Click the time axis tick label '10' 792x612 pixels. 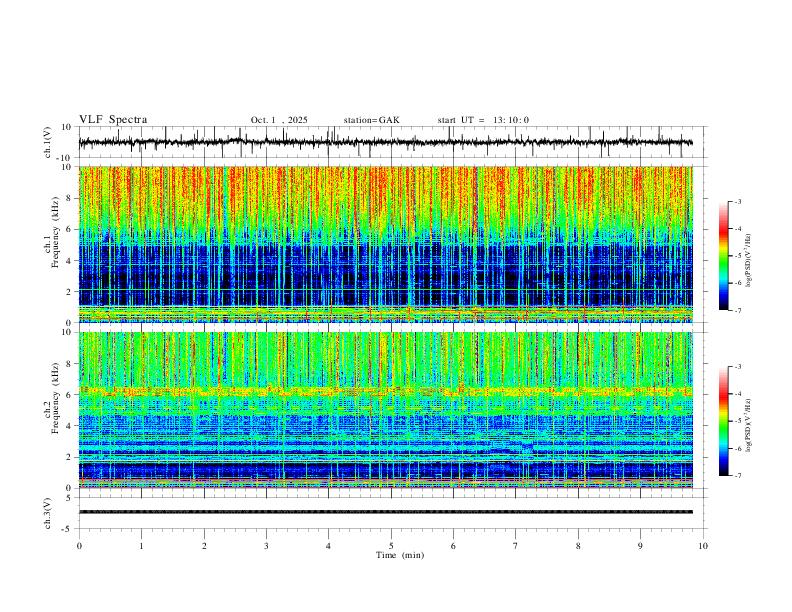point(703,546)
